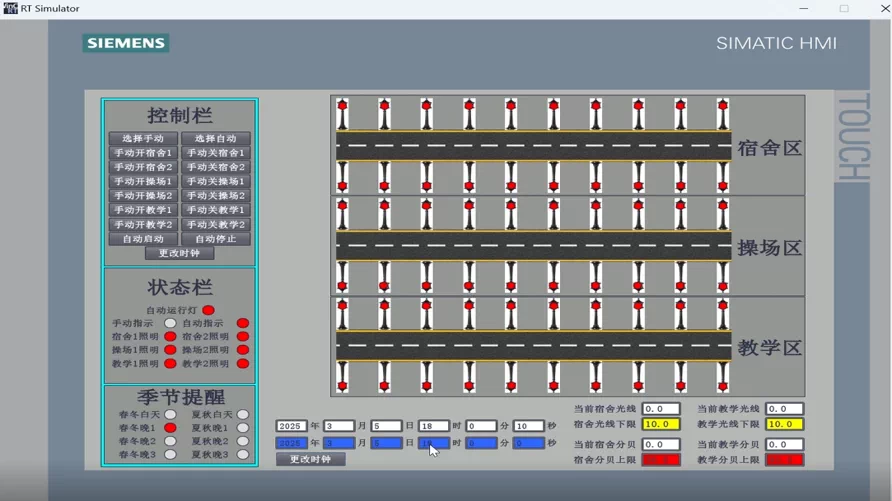Click the 操场2照明 indicator light

pyautogui.click(x=243, y=350)
